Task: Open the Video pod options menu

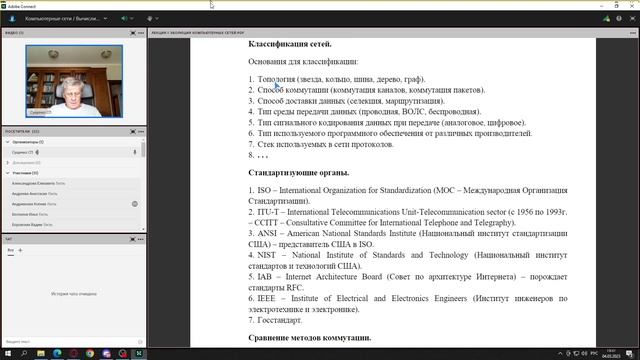Action: (x=141, y=33)
